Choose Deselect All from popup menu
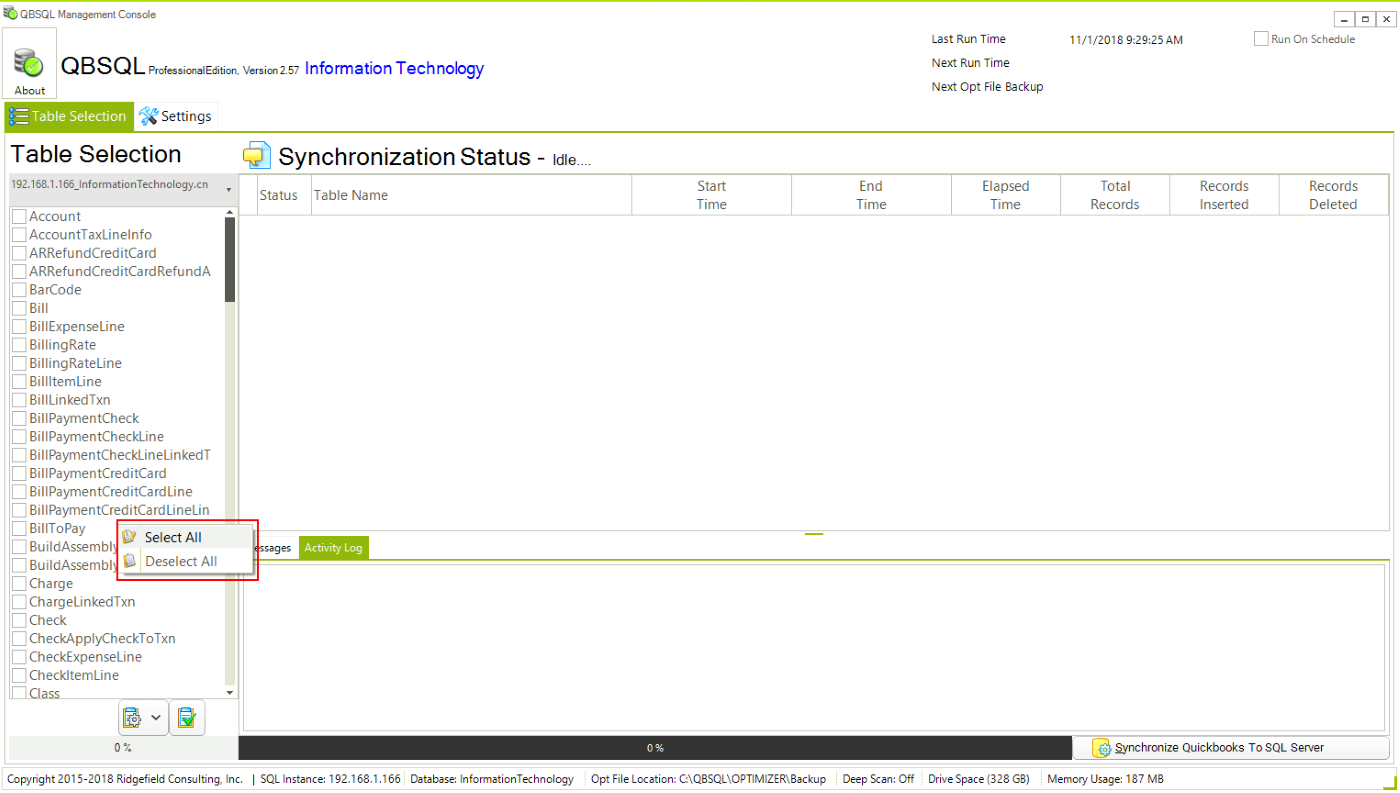Viewport: 1400px width, 793px height. [186, 561]
